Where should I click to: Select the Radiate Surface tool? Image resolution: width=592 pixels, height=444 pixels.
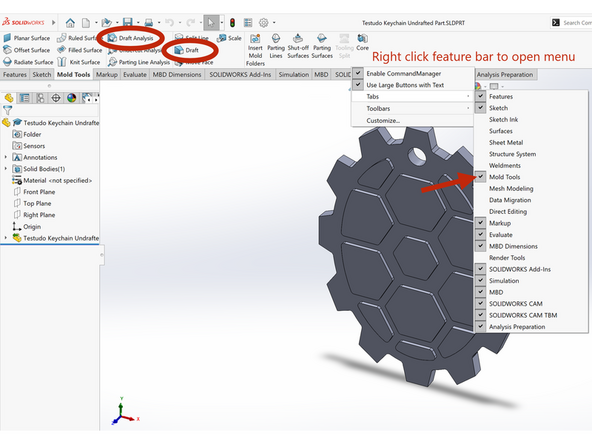28,62
